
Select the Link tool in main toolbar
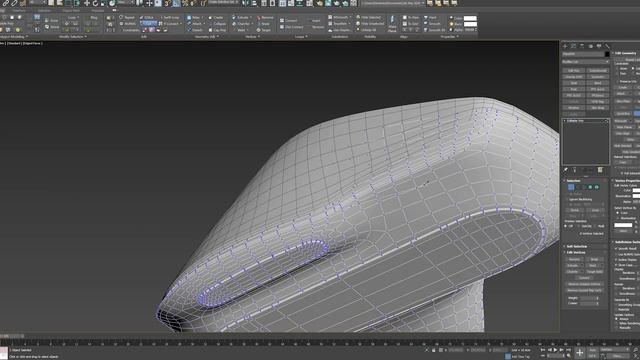click(6, 3)
